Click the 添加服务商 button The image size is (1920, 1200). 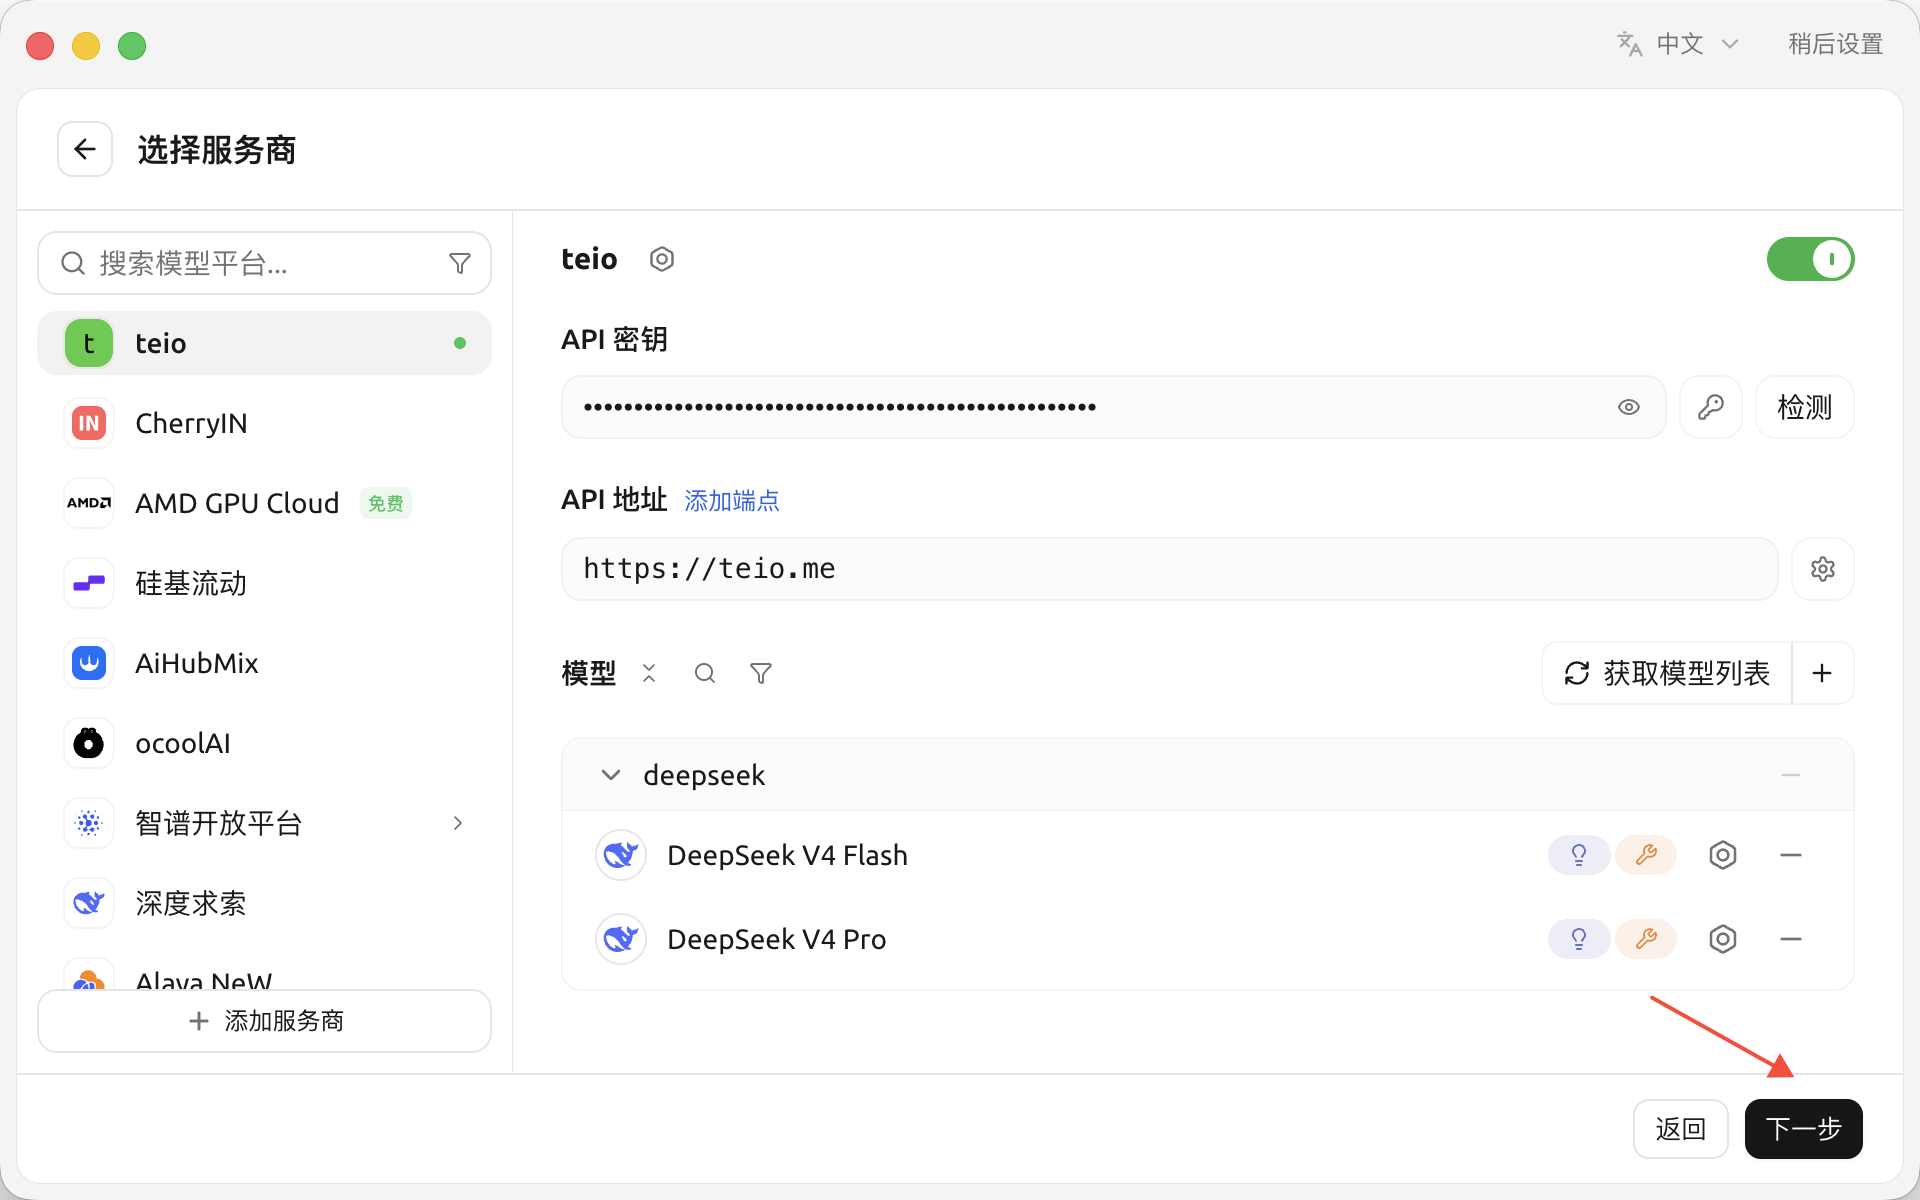(x=264, y=1021)
